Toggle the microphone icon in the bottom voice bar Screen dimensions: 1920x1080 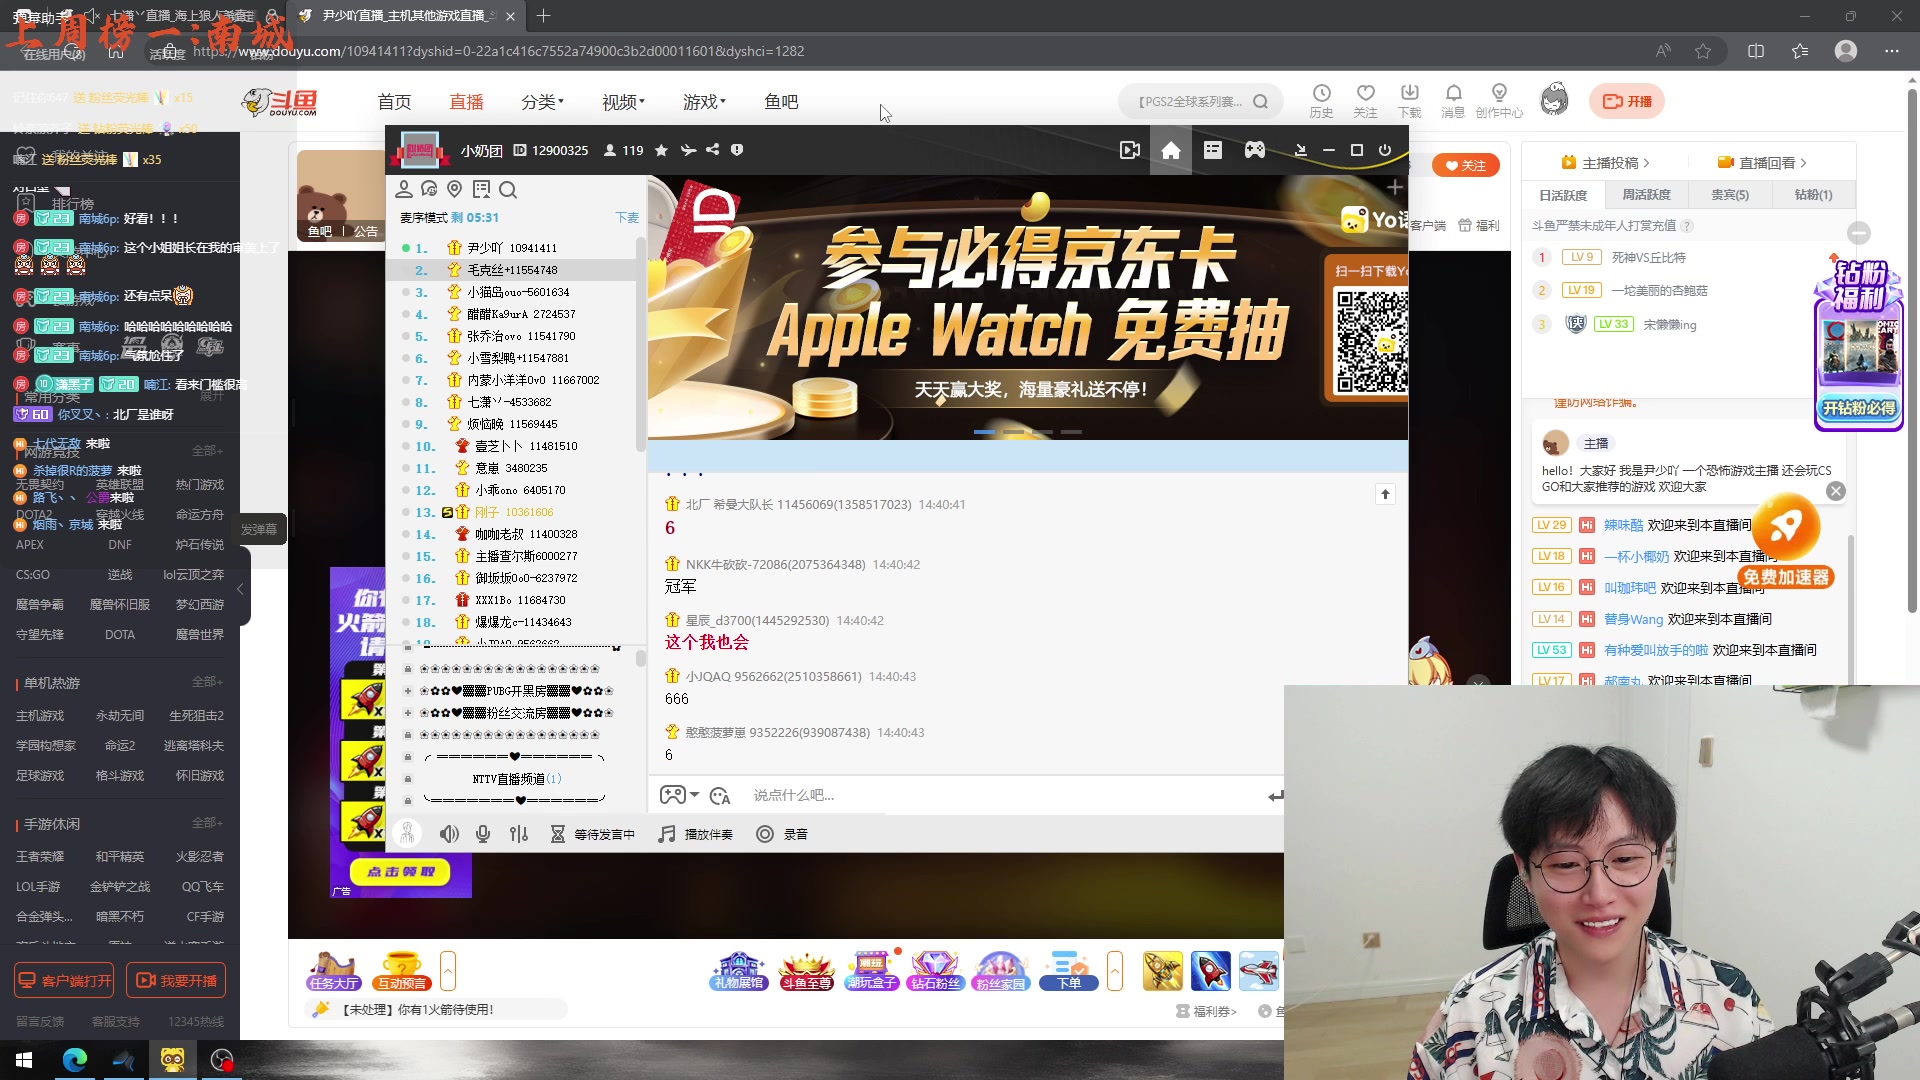coord(483,834)
